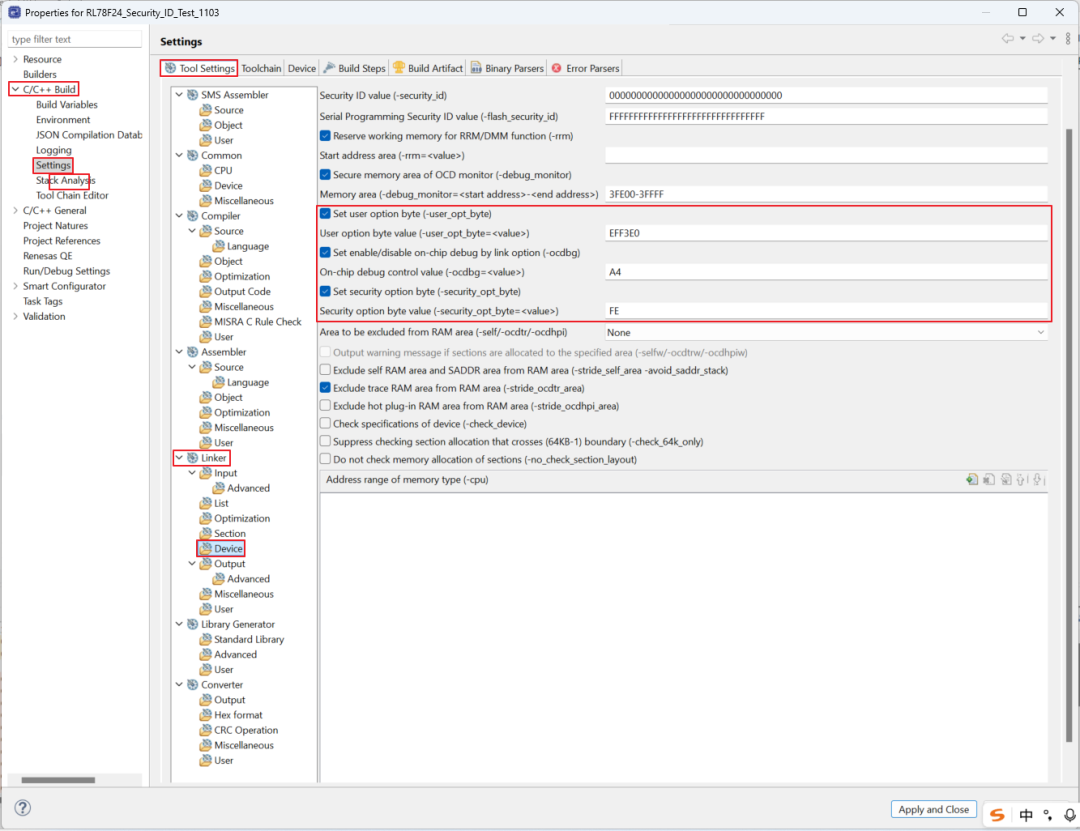Click the horizontal scrollbar under the category list

pos(58,780)
